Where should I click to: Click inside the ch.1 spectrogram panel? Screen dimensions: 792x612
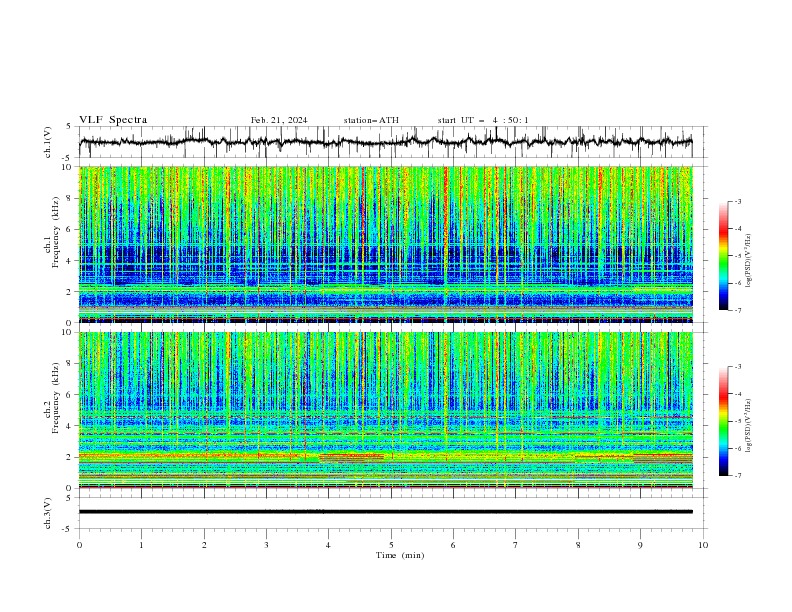(386, 244)
